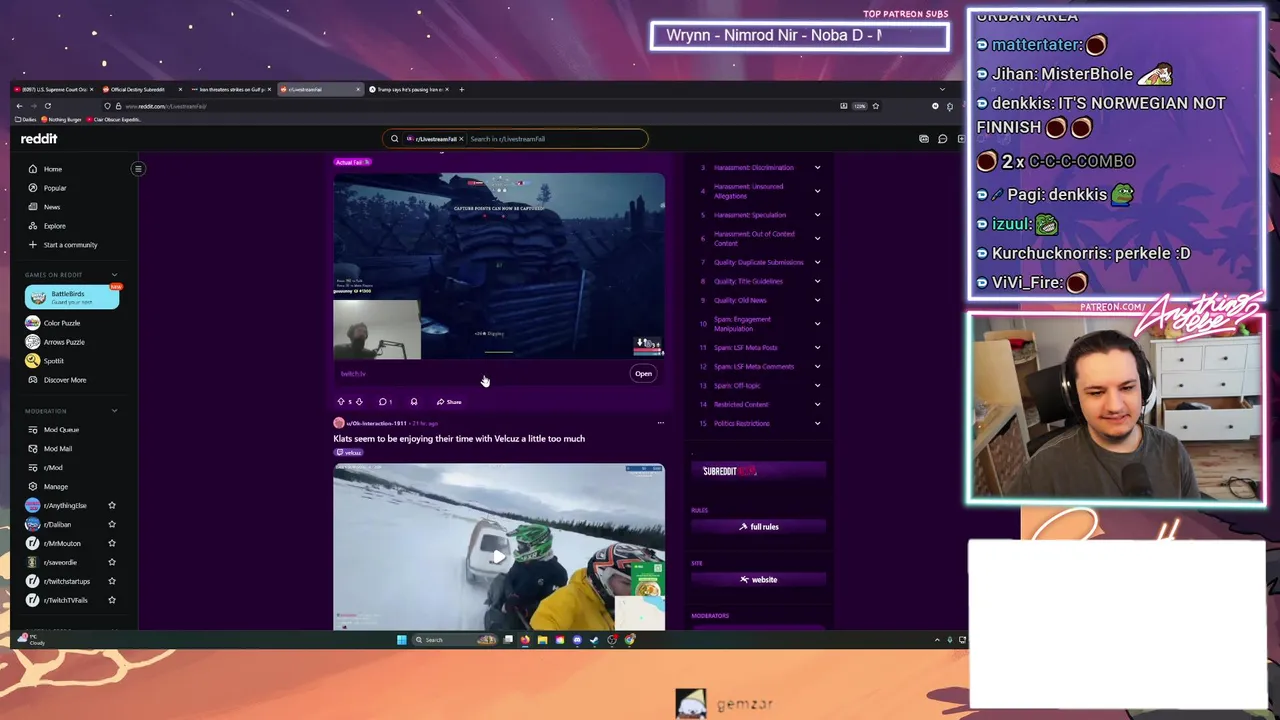Image resolution: width=1280 pixels, height=720 pixels.
Task: Play the battlefield clip thumbnail
Action: click(499, 266)
